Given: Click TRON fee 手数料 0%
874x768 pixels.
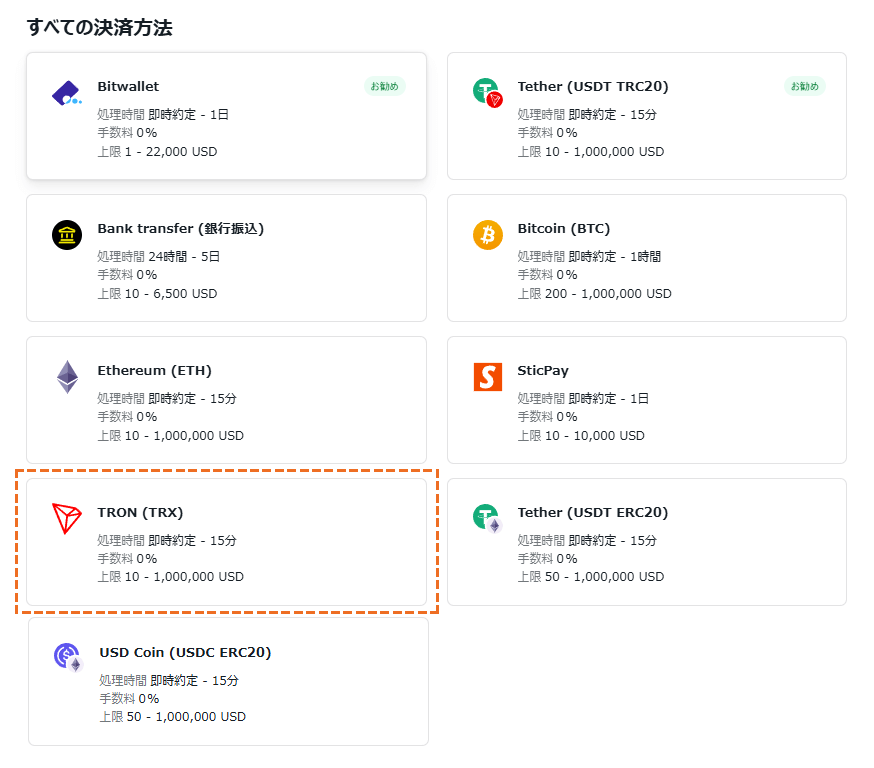Looking at the screenshot, I should click(127, 558).
